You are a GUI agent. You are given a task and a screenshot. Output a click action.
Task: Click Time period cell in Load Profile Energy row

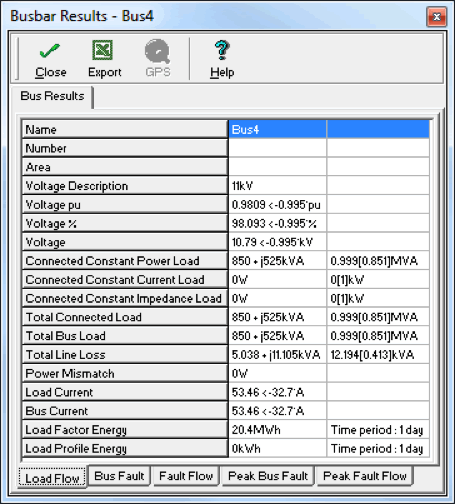[x=378, y=448]
